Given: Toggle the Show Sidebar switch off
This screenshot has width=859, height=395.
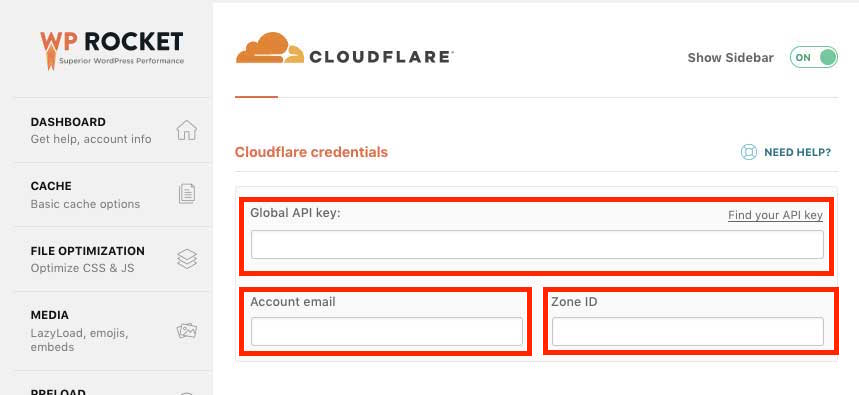Looking at the screenshot, I should click(814, 58).
